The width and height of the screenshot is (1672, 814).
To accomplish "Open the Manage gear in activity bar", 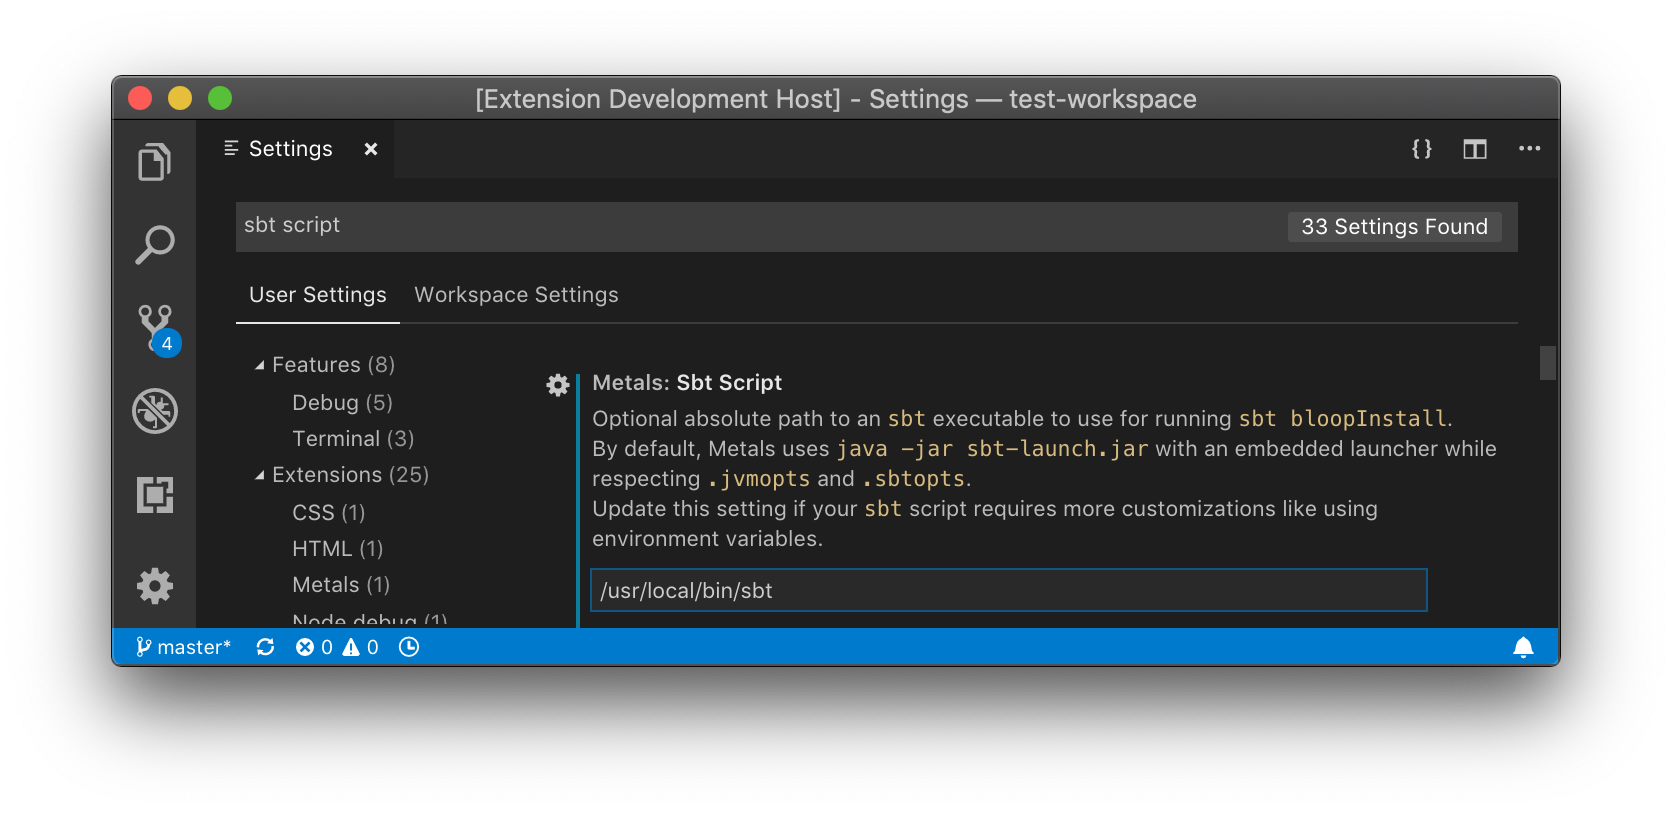I will tap(155, 586).
